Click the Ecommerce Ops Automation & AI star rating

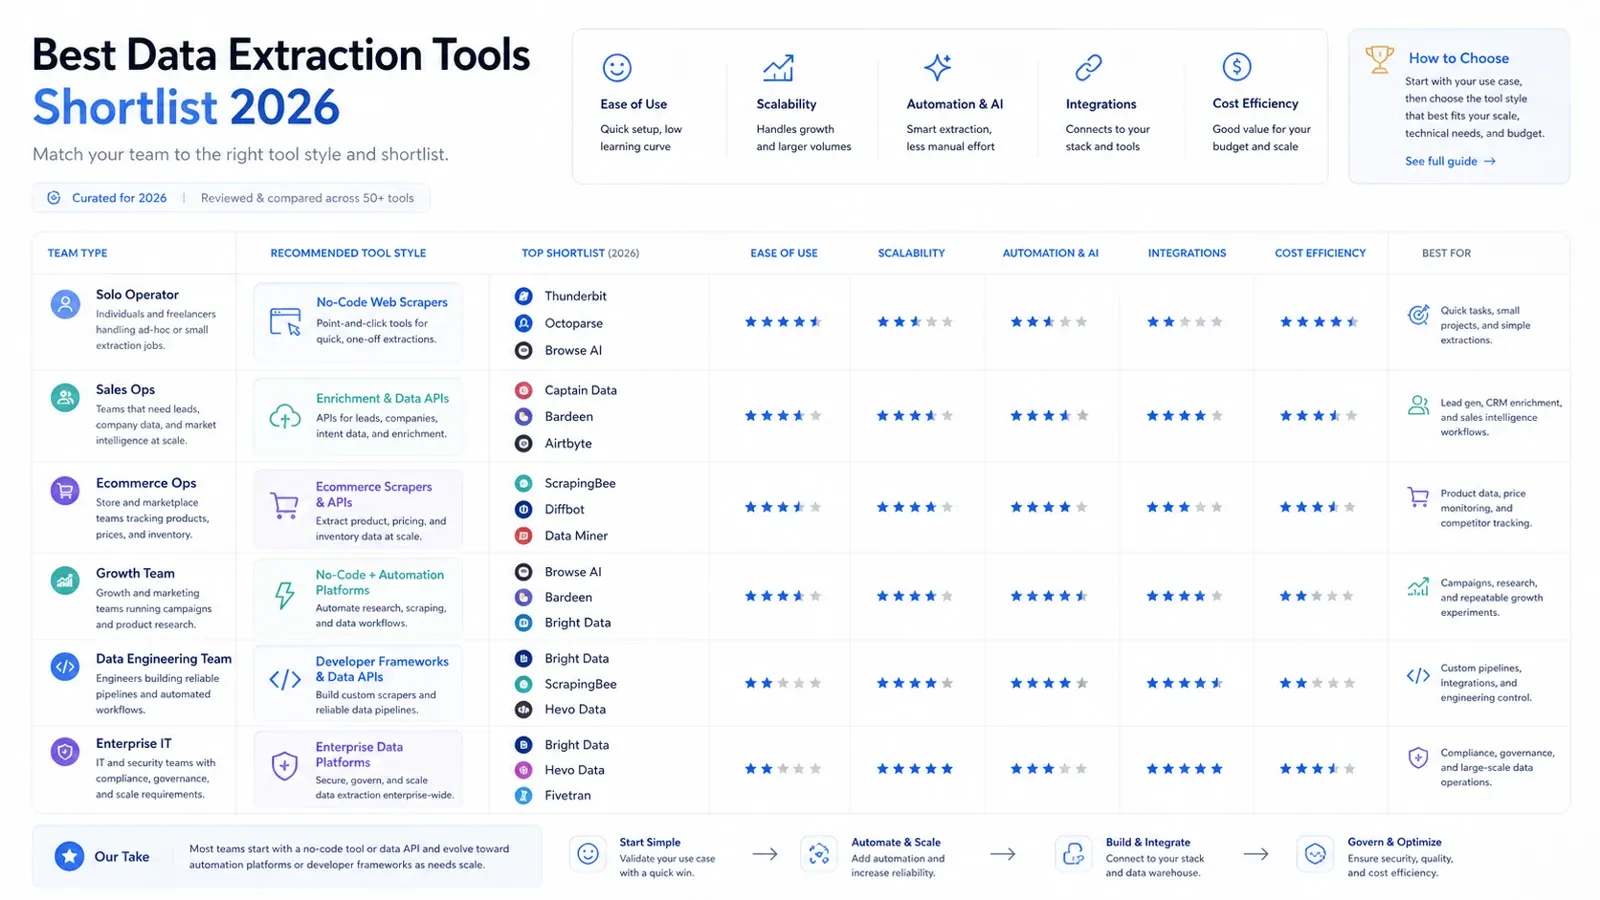[1048, 507]
